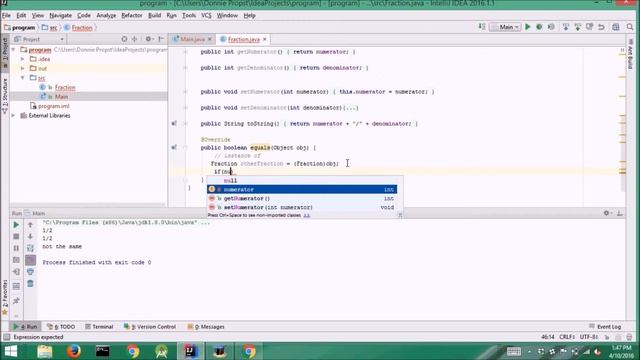Expand the out folder node
640x360 pixels.
23,69
